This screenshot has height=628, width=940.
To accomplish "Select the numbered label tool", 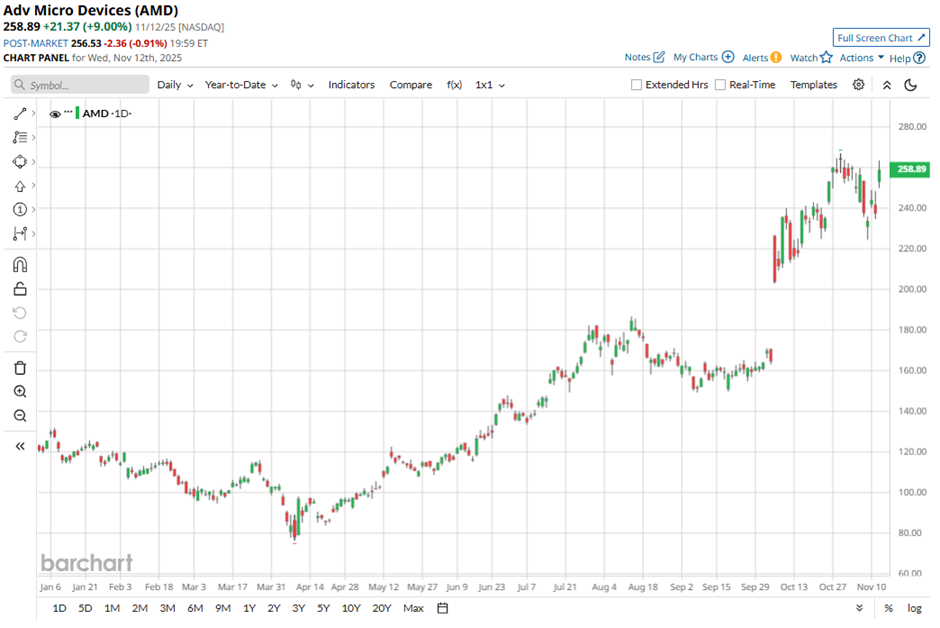I will (20, 209).
